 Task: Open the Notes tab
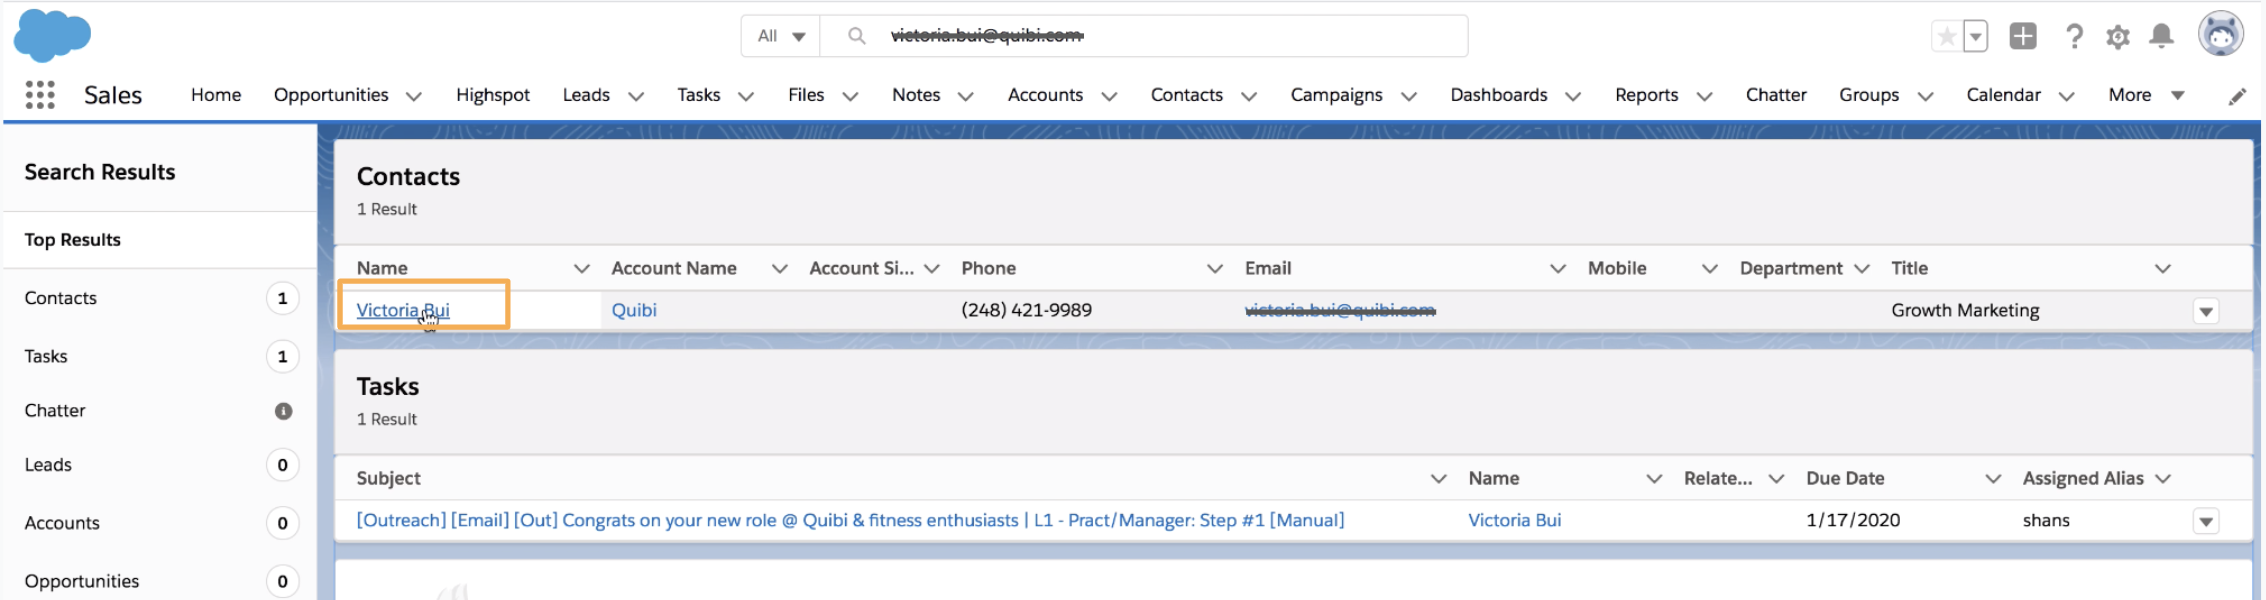coord(916,95)
